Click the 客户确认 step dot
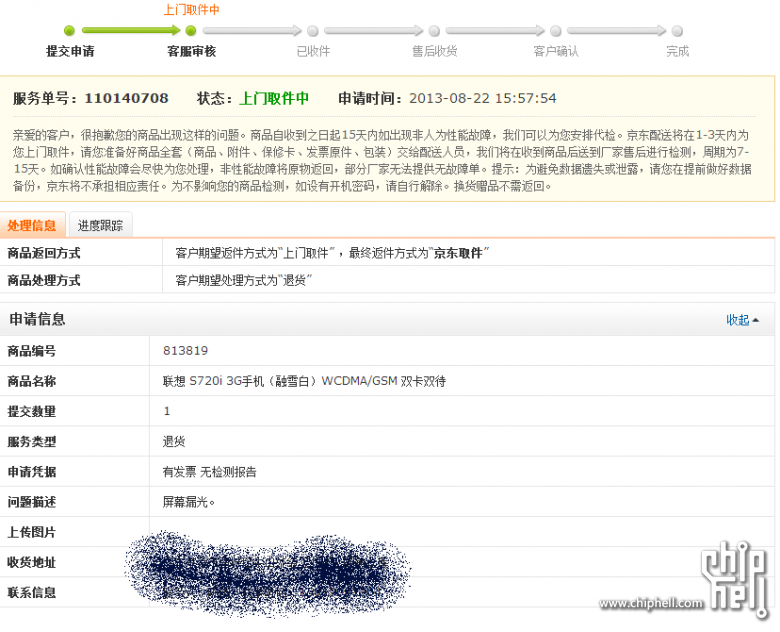Image resolution: width=780 pixels, height=632 pixels. 556,31
